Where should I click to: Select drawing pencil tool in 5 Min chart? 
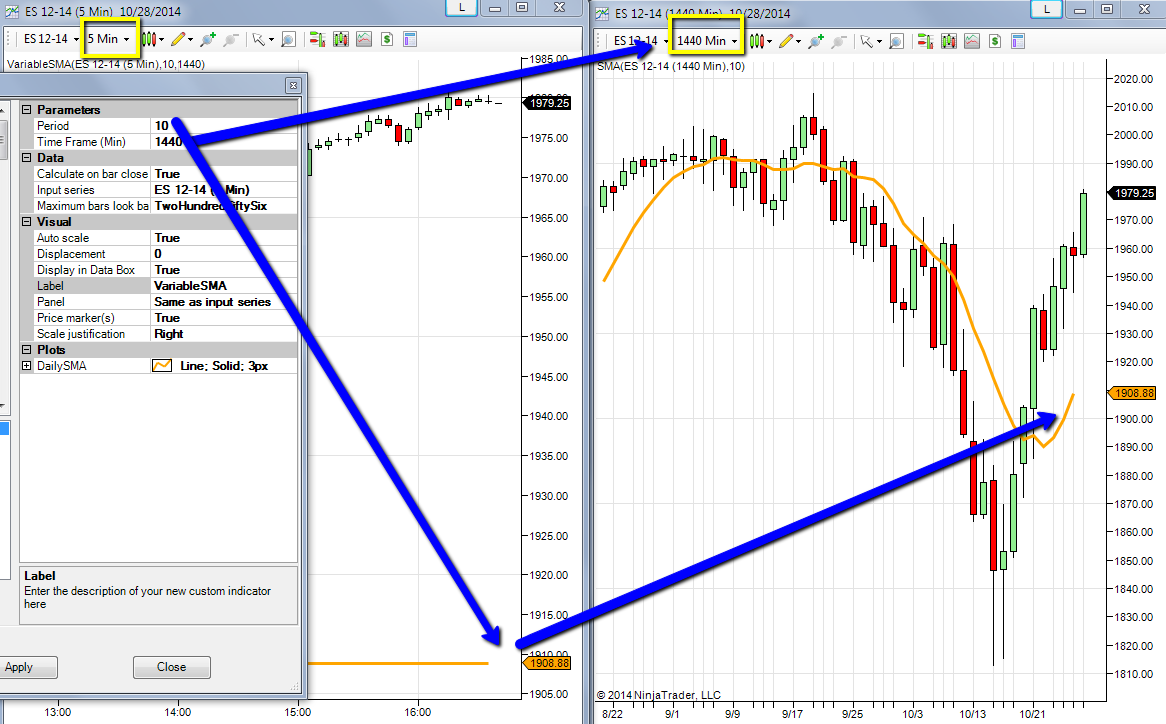177,39
